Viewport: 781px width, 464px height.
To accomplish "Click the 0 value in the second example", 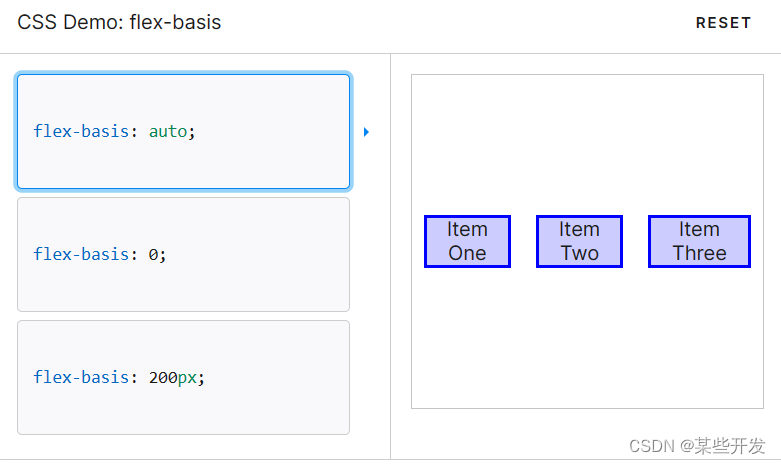I will [x=153, y=255].
